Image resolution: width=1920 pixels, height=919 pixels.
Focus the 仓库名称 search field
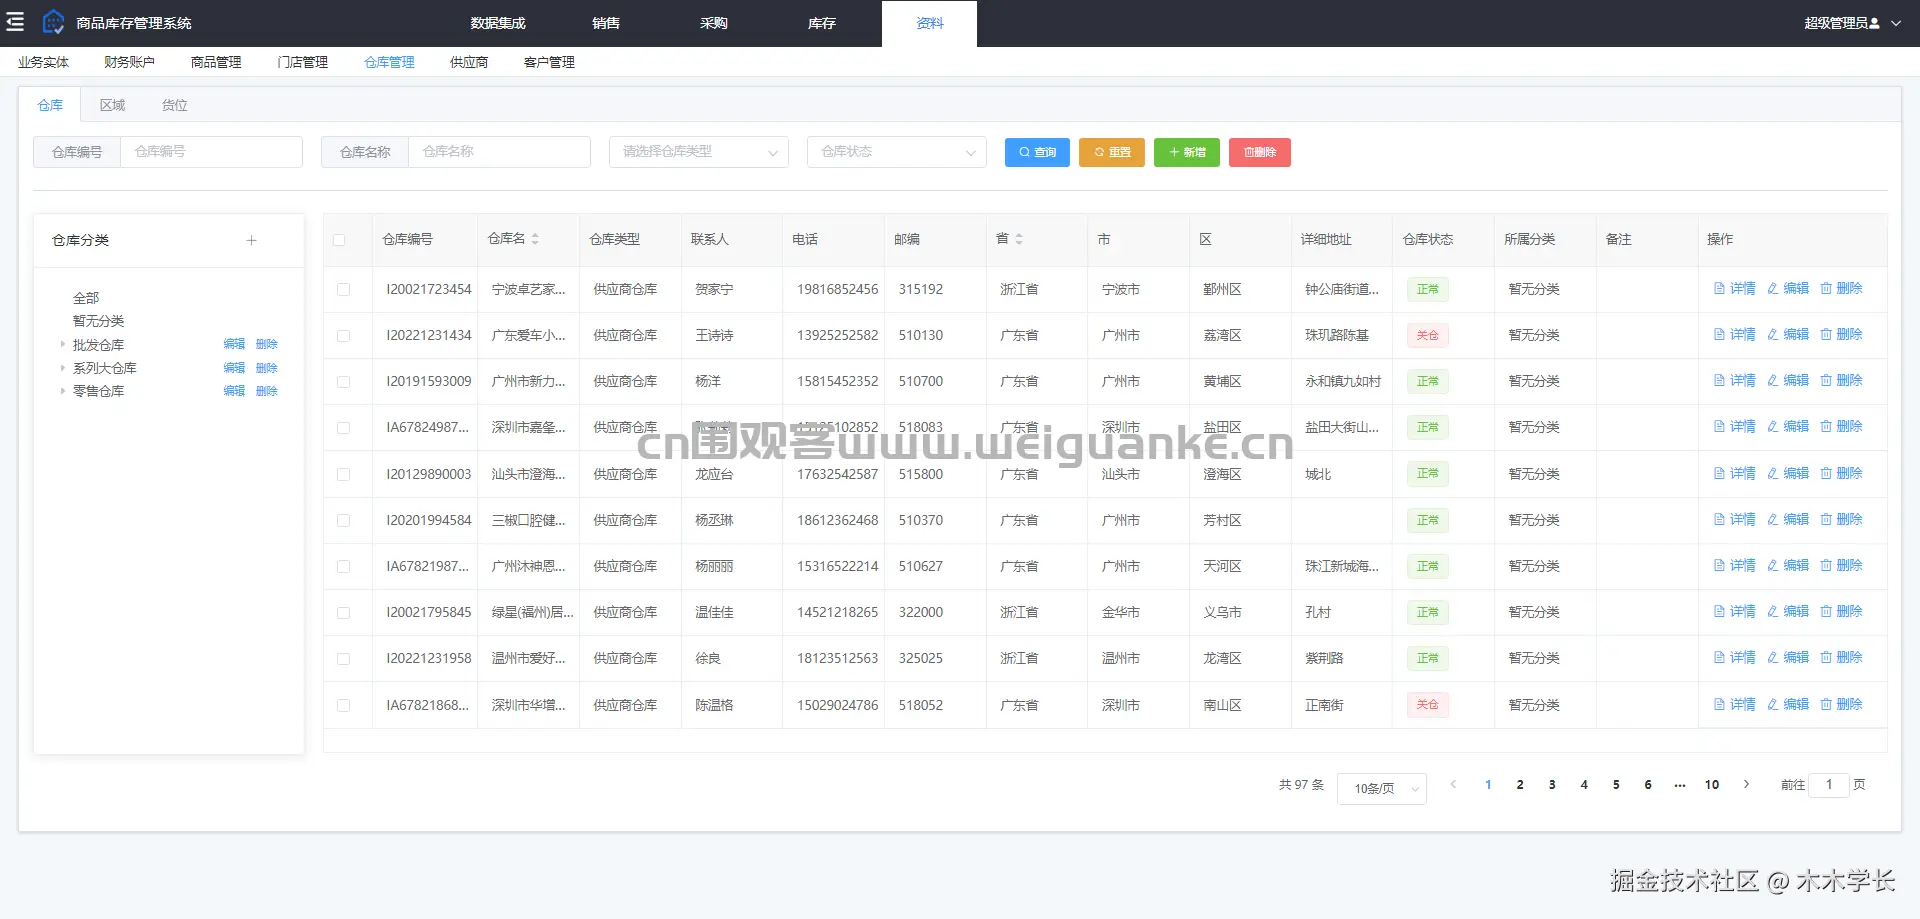[x=499, y=152]
